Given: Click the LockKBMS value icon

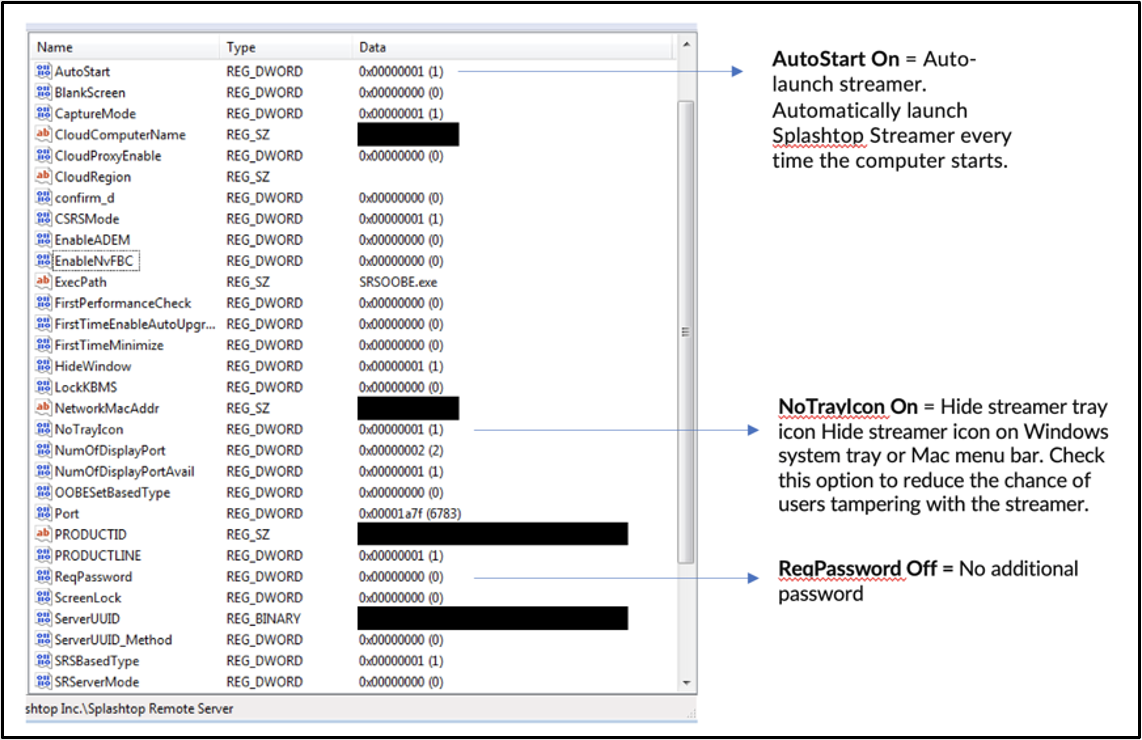Looking at the screenshot, I should tap(44, 387).
